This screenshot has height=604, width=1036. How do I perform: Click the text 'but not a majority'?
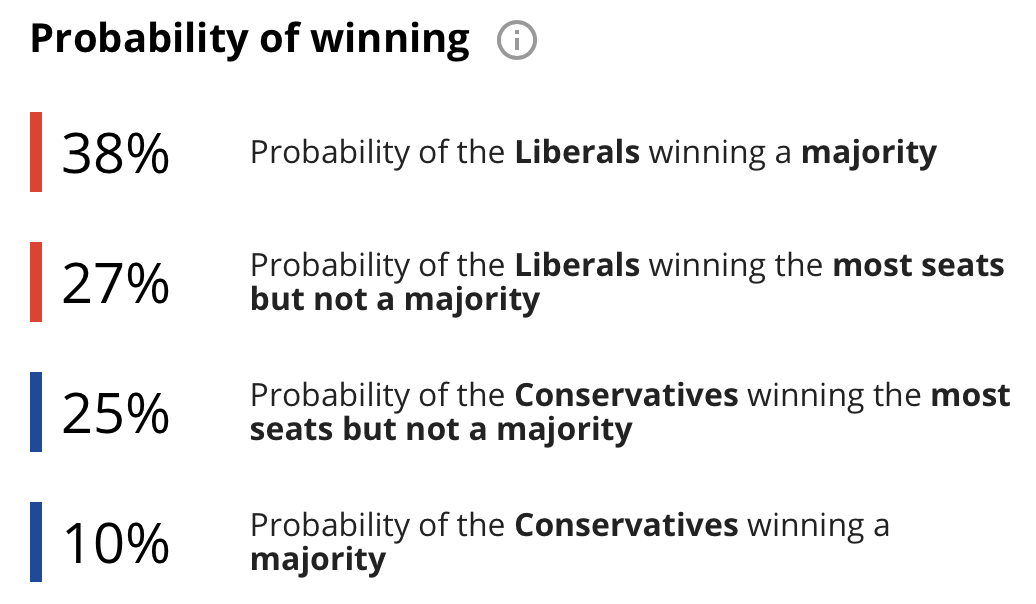[x=394, y=301]
